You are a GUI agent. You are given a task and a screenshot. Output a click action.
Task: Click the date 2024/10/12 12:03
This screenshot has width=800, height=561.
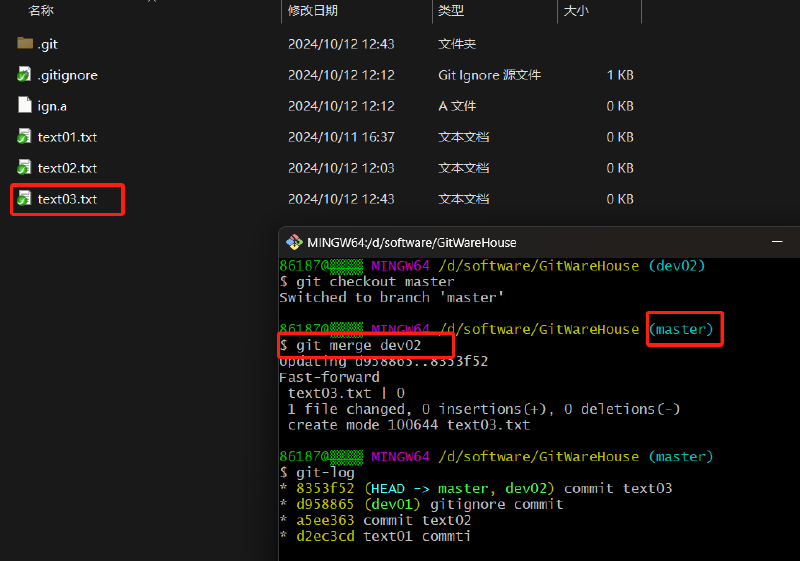click(341, 168)
